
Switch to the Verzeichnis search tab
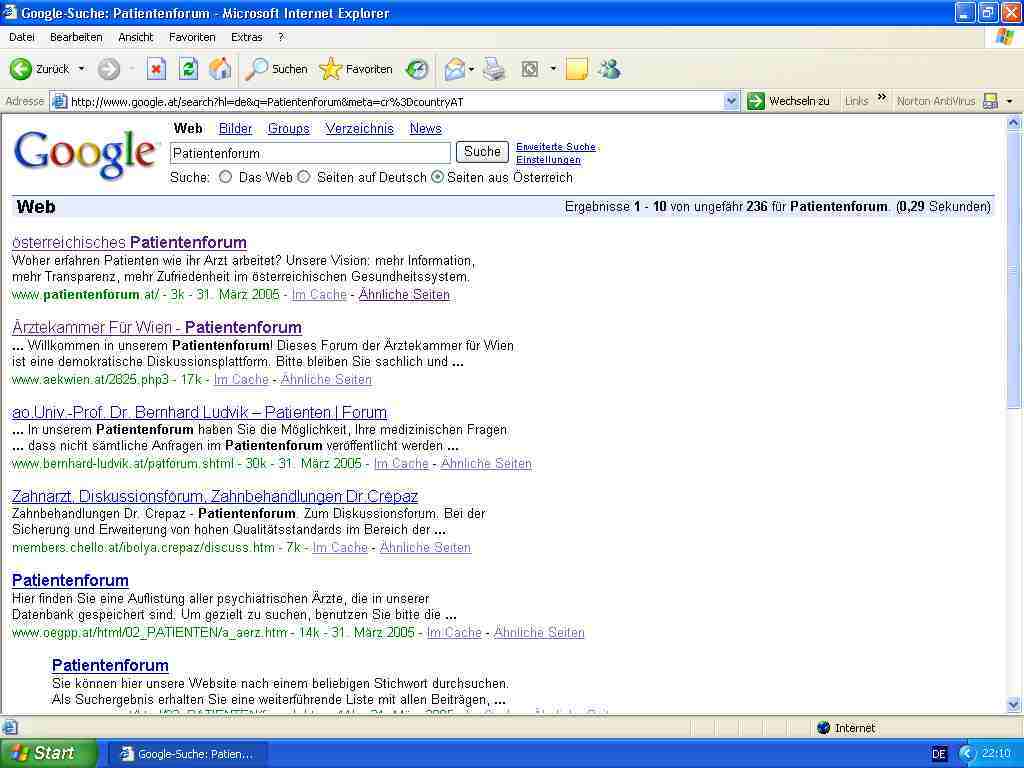coord(360,129)
